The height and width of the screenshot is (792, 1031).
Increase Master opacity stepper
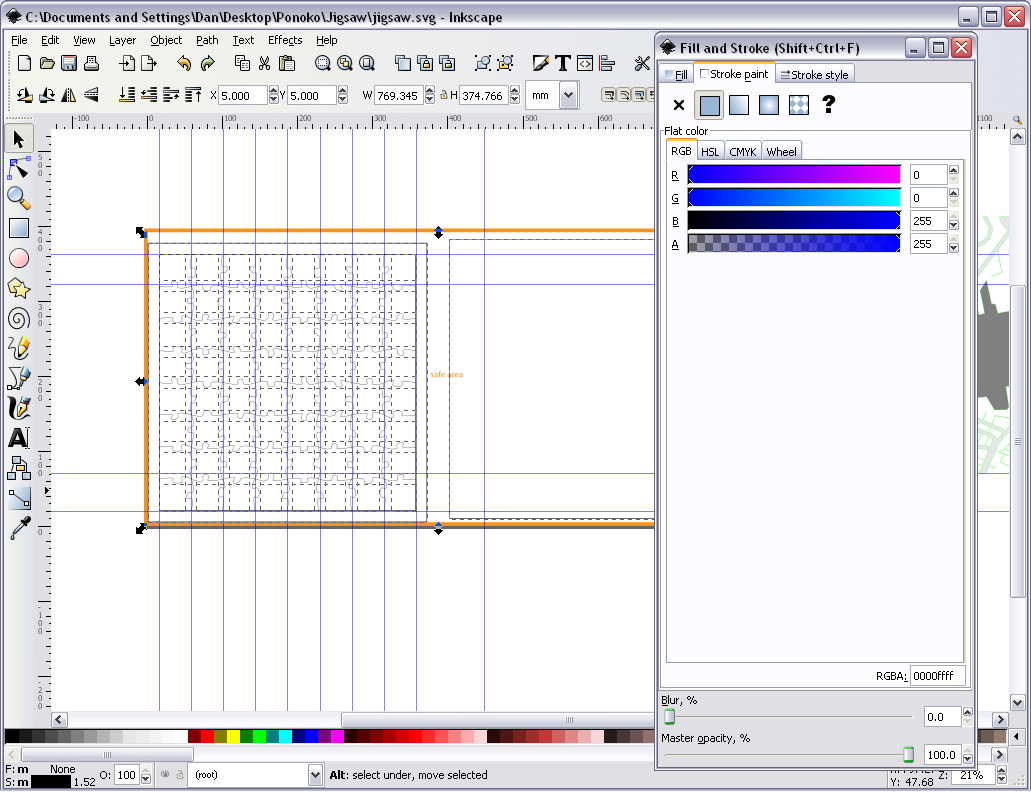pyautogui.click(x=967, y=751)
